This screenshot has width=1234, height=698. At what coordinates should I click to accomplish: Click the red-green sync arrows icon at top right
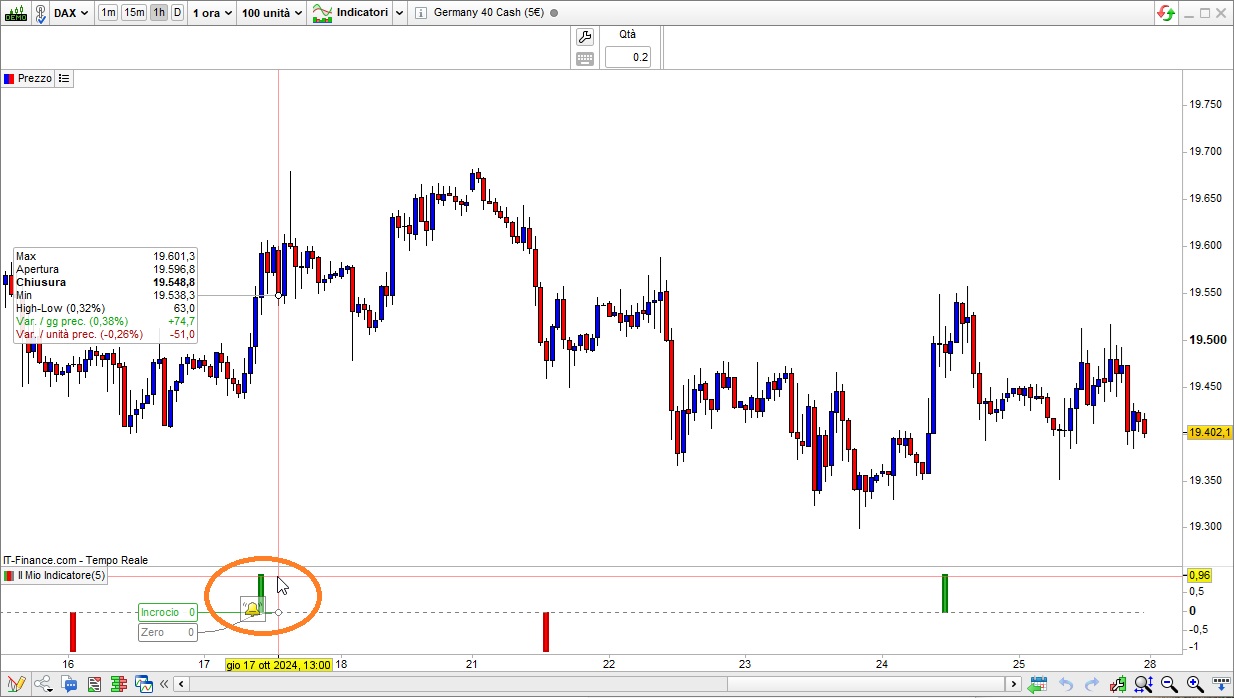1166,13
